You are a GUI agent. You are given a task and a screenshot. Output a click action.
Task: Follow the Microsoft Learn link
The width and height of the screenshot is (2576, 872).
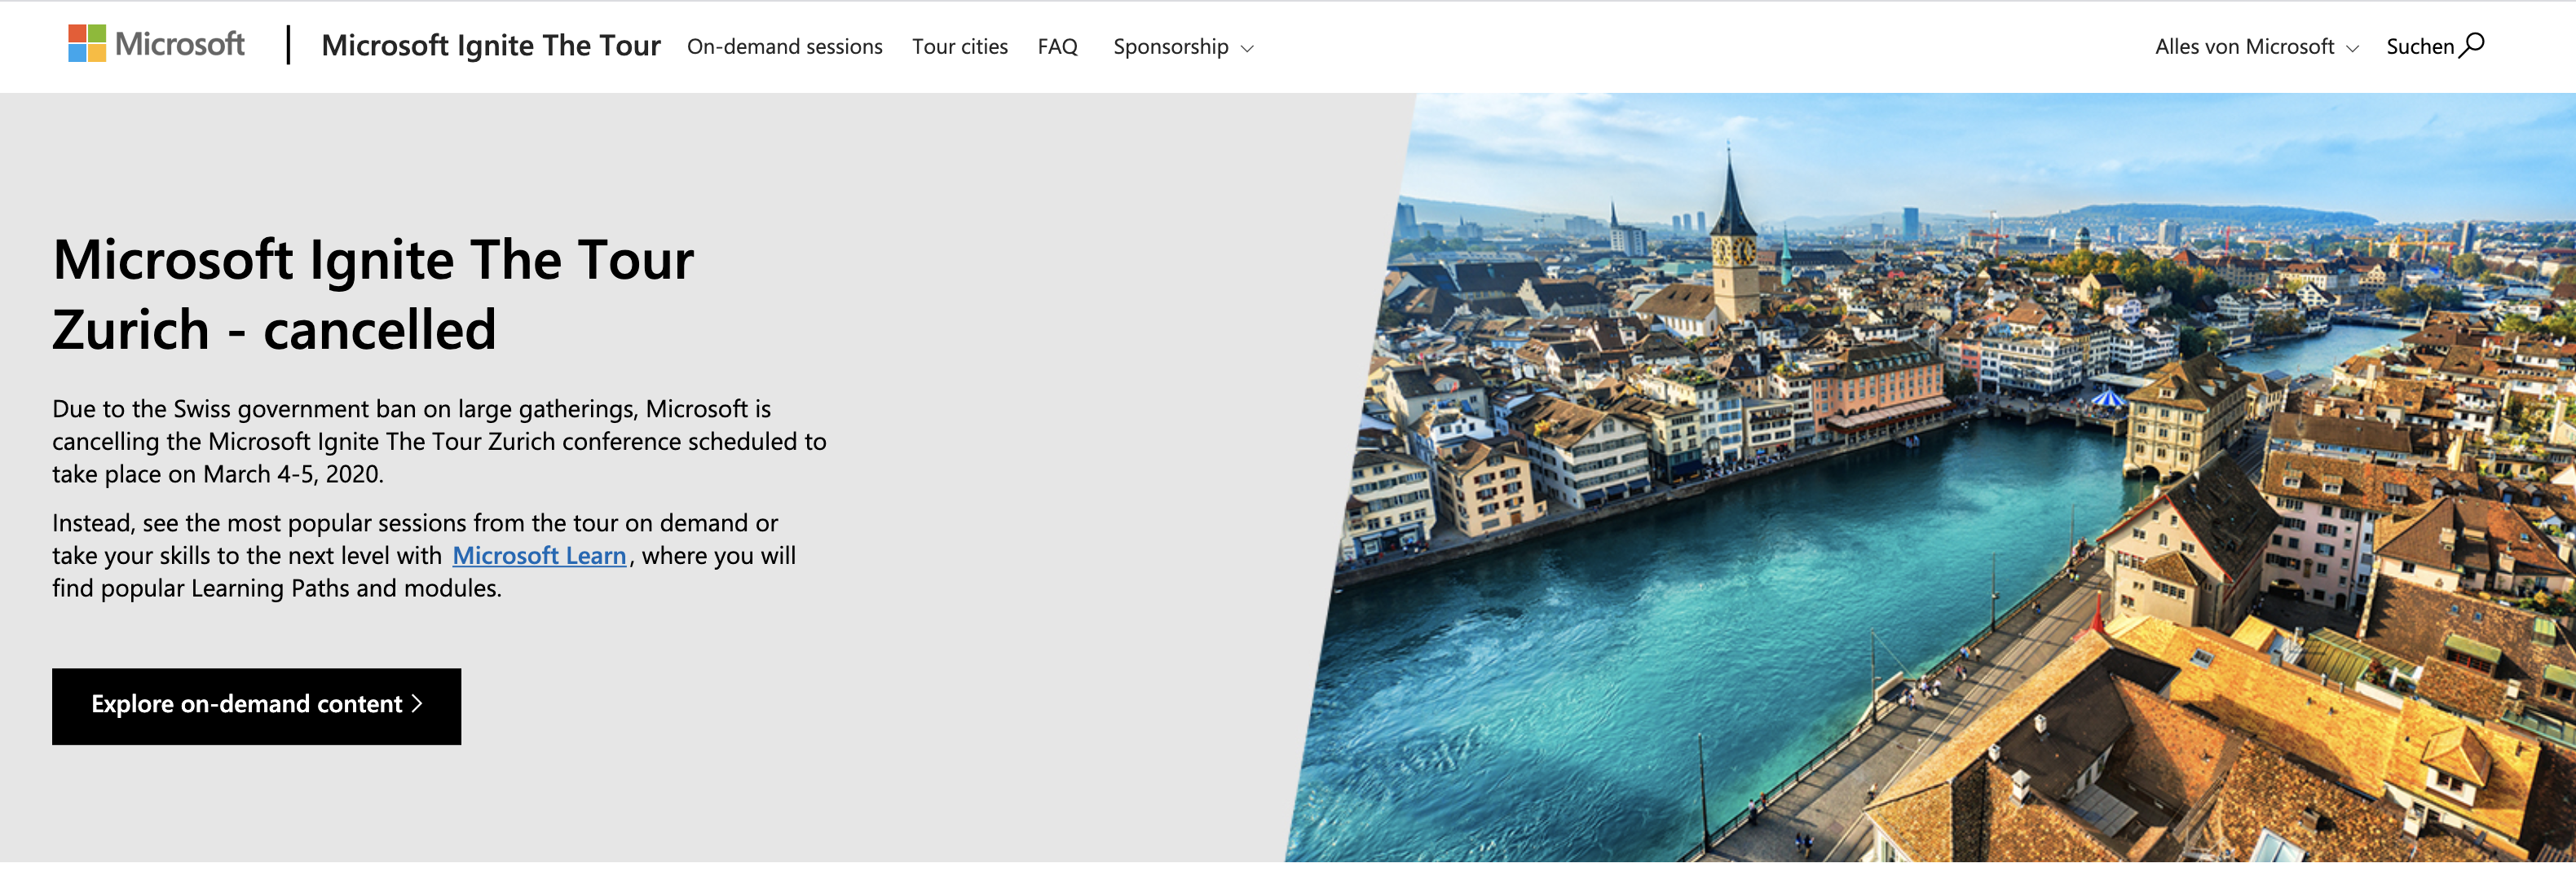pos(539,556)
